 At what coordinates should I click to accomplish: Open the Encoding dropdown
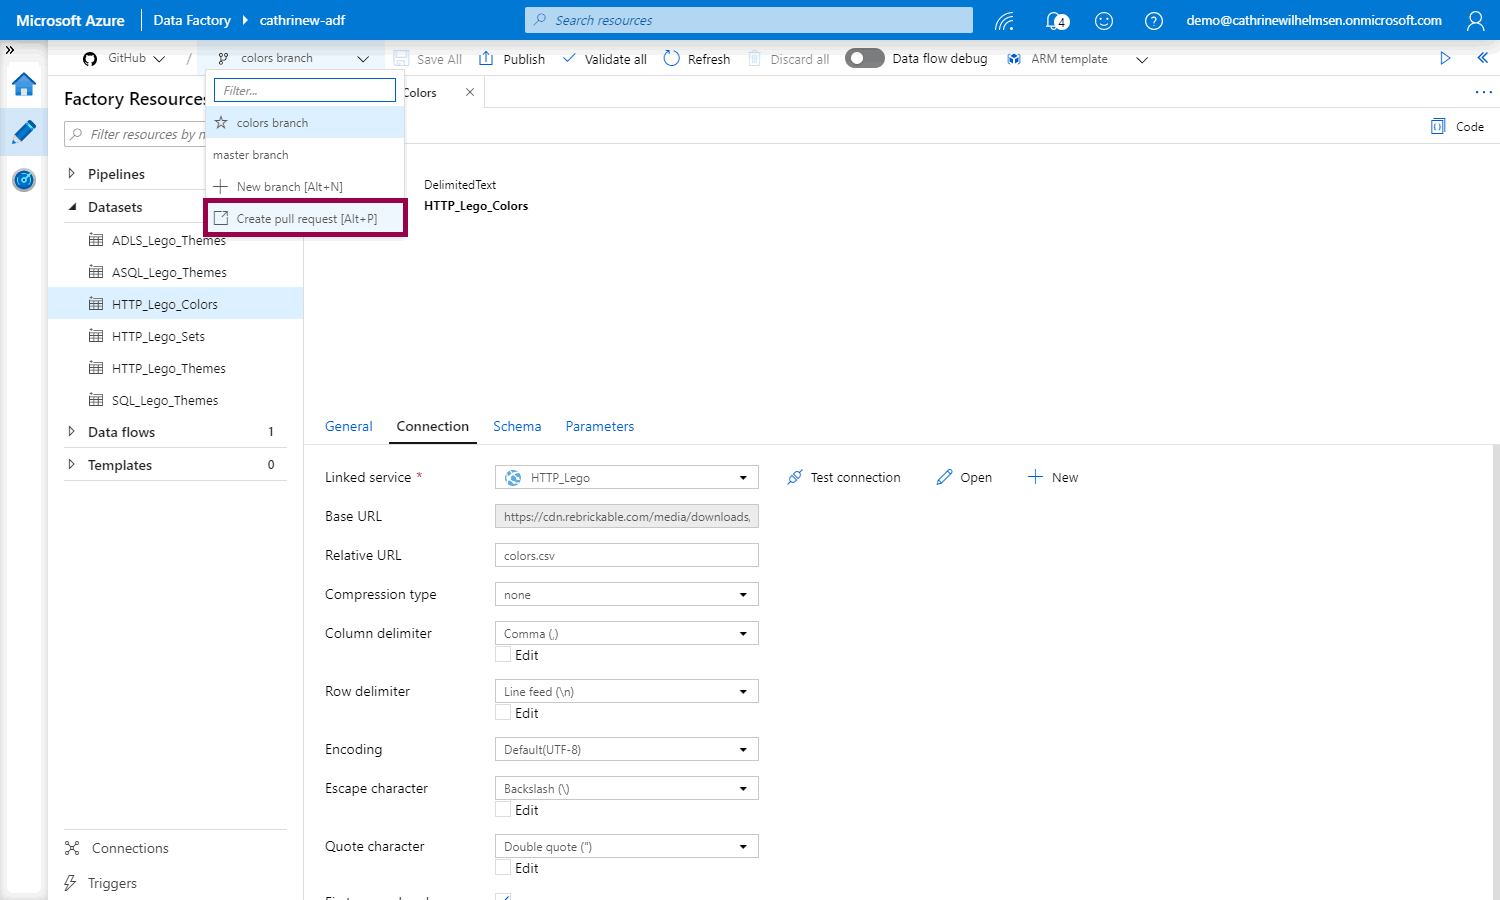(x=626, y=750)
